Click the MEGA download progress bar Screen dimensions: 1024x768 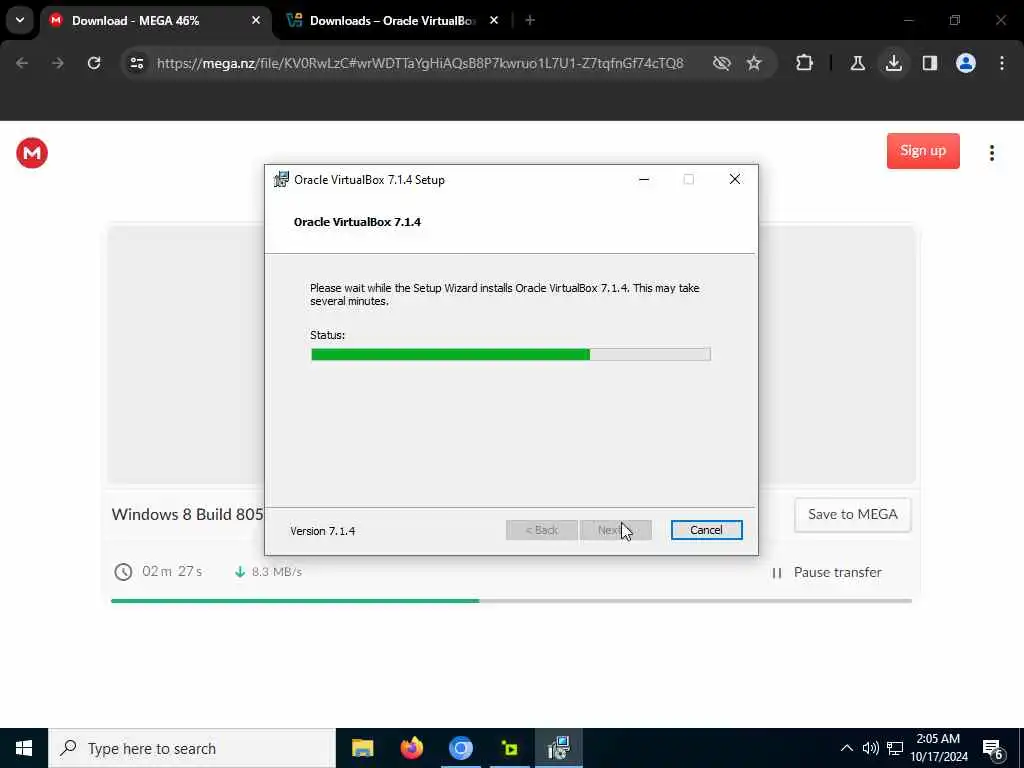511,601
